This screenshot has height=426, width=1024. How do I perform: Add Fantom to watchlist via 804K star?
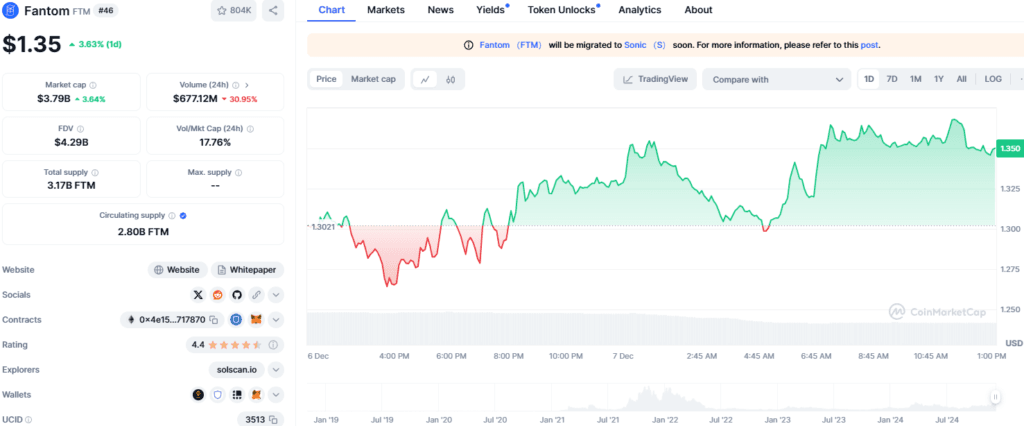pos(234,10)
